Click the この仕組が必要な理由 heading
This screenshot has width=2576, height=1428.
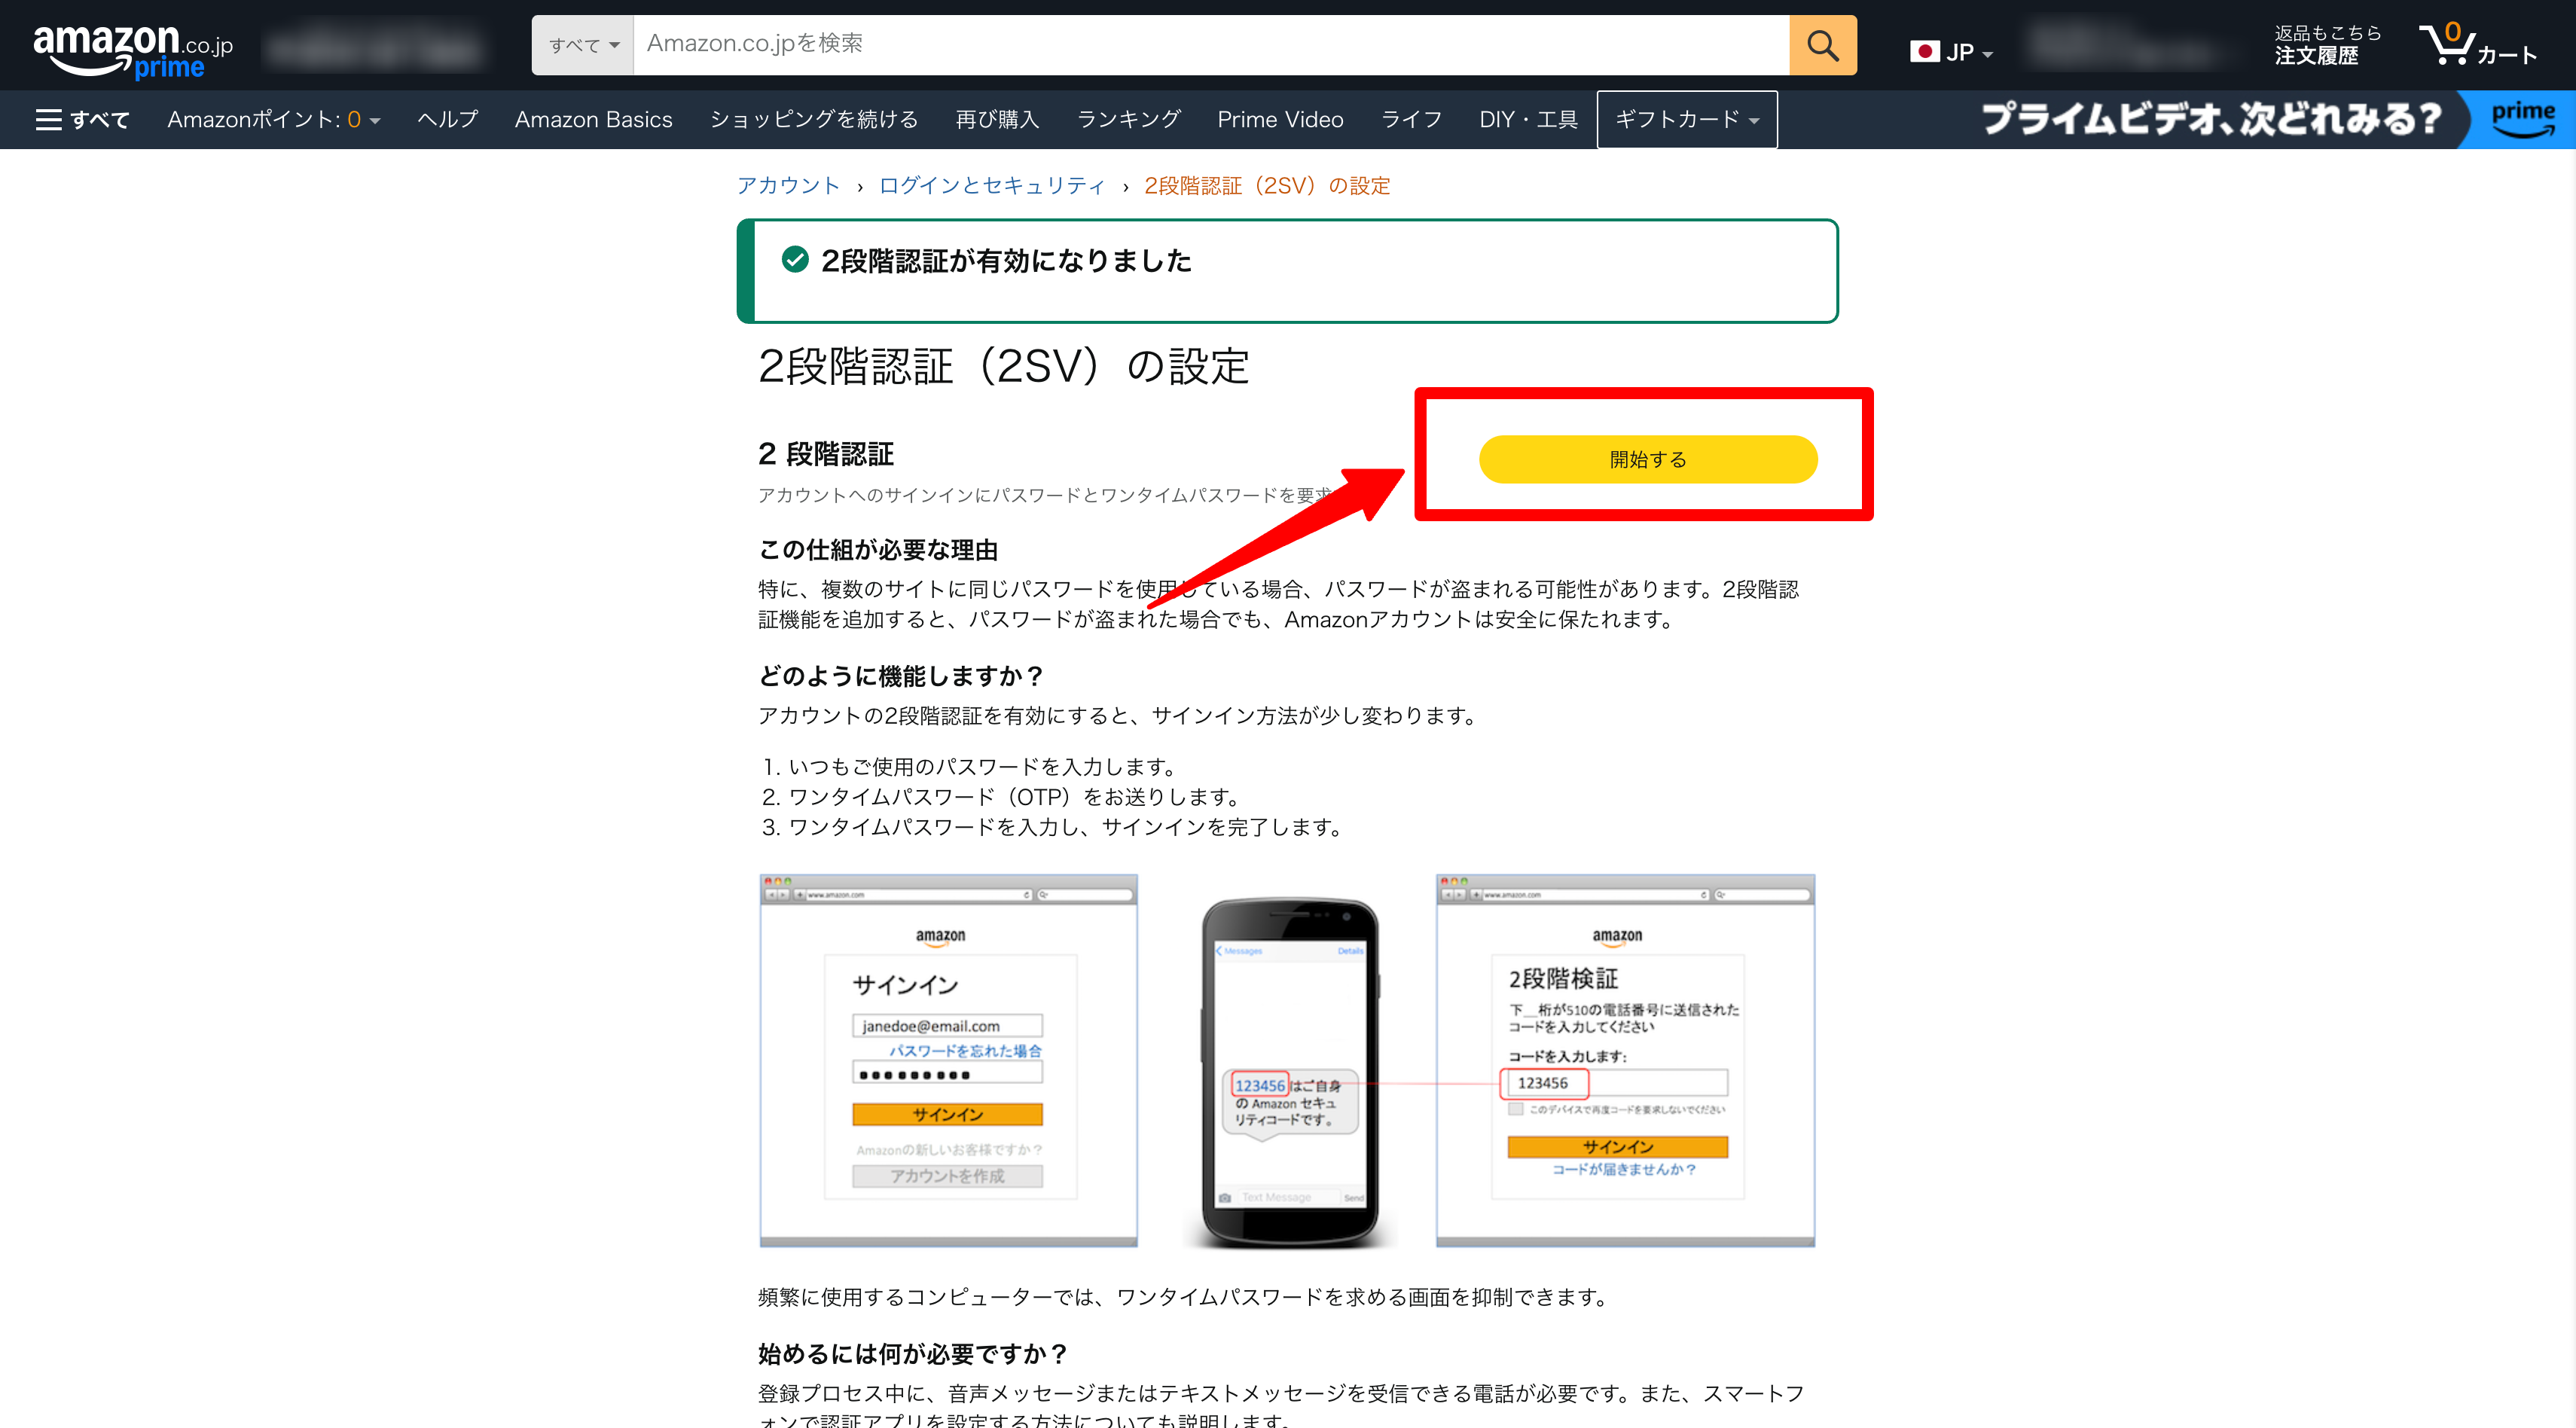878,550
